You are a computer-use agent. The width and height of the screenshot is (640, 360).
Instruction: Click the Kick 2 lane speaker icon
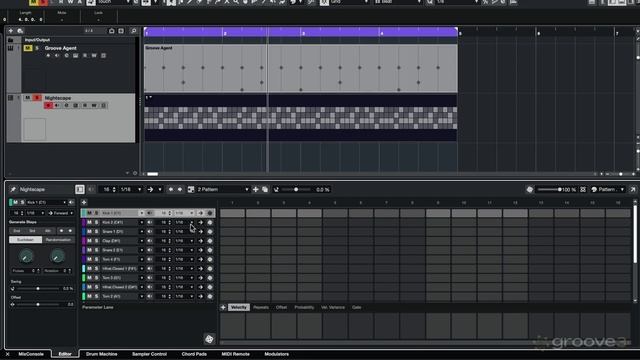click(x=150, y=222)
